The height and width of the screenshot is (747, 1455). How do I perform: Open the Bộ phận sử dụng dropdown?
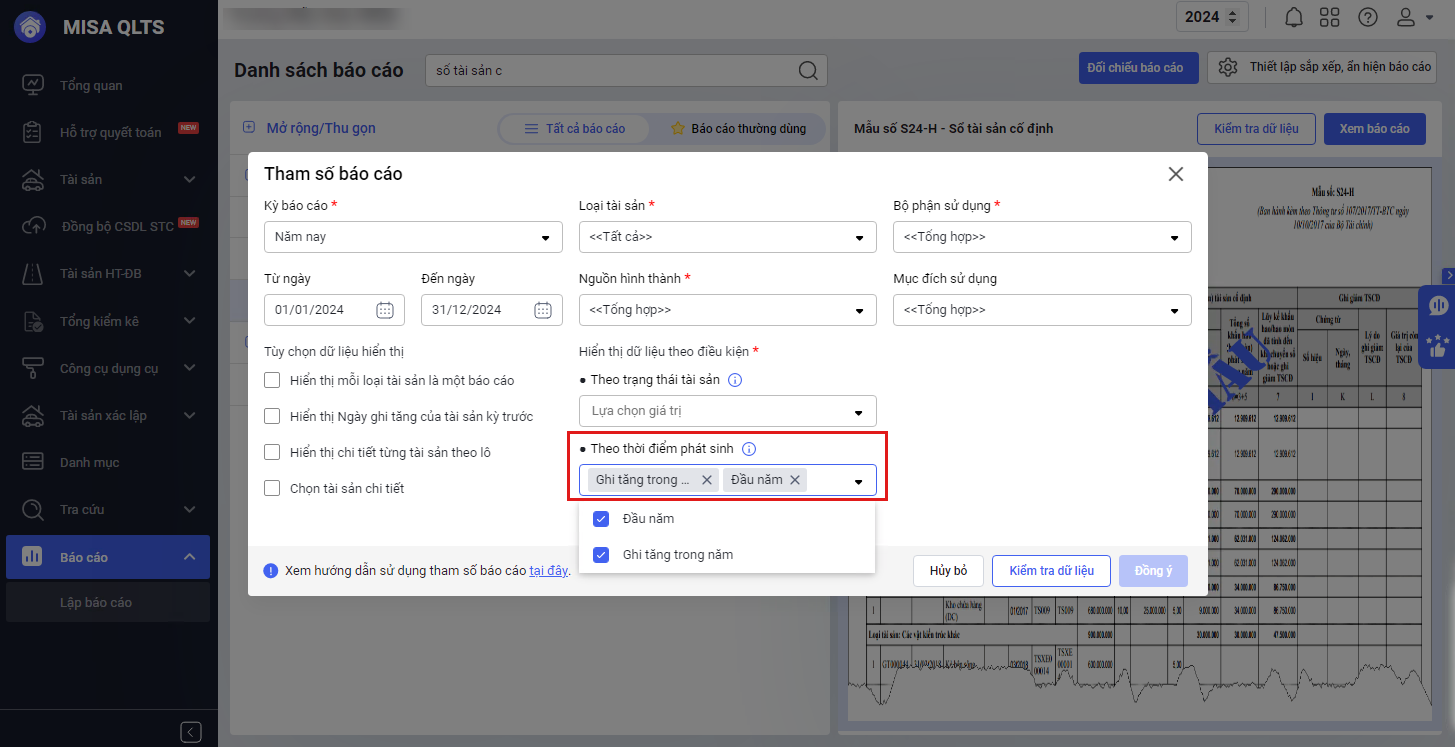point(1041,238)
